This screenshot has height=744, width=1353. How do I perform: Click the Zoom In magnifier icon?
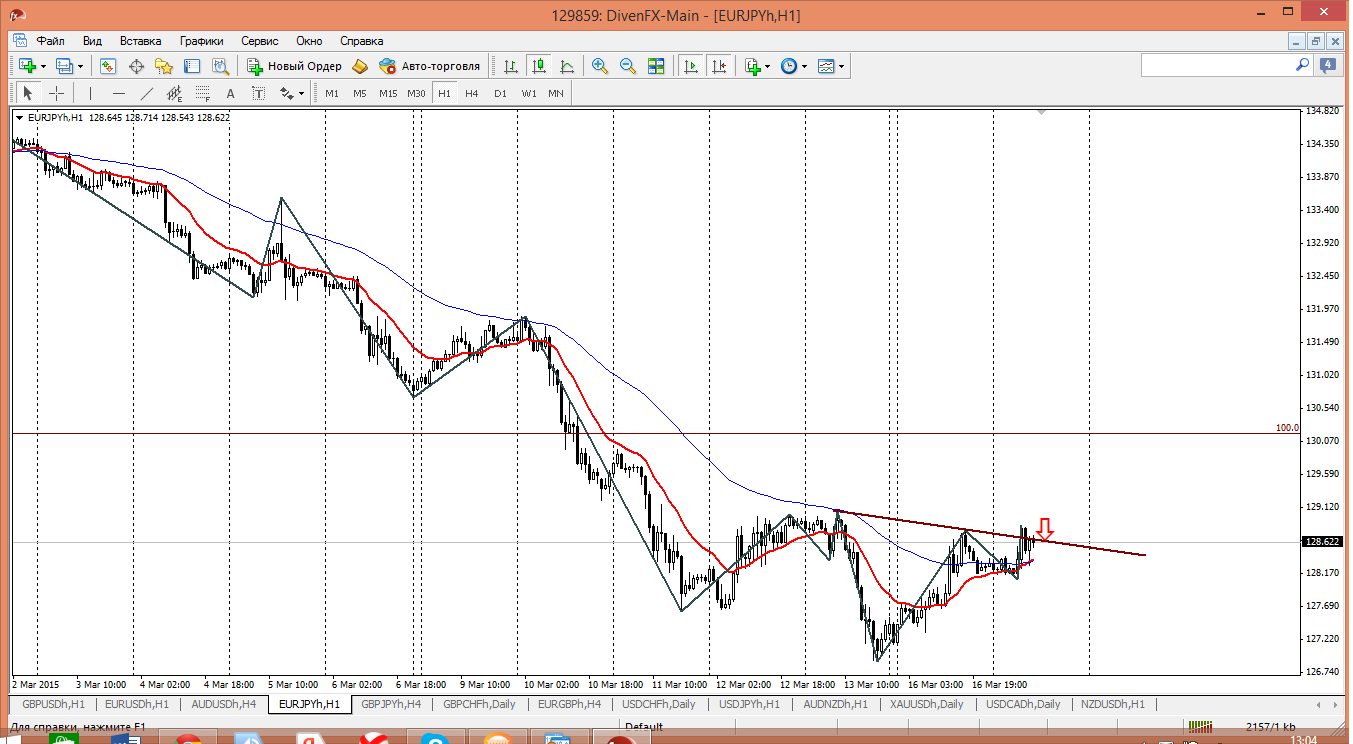[x=600, y=66]
